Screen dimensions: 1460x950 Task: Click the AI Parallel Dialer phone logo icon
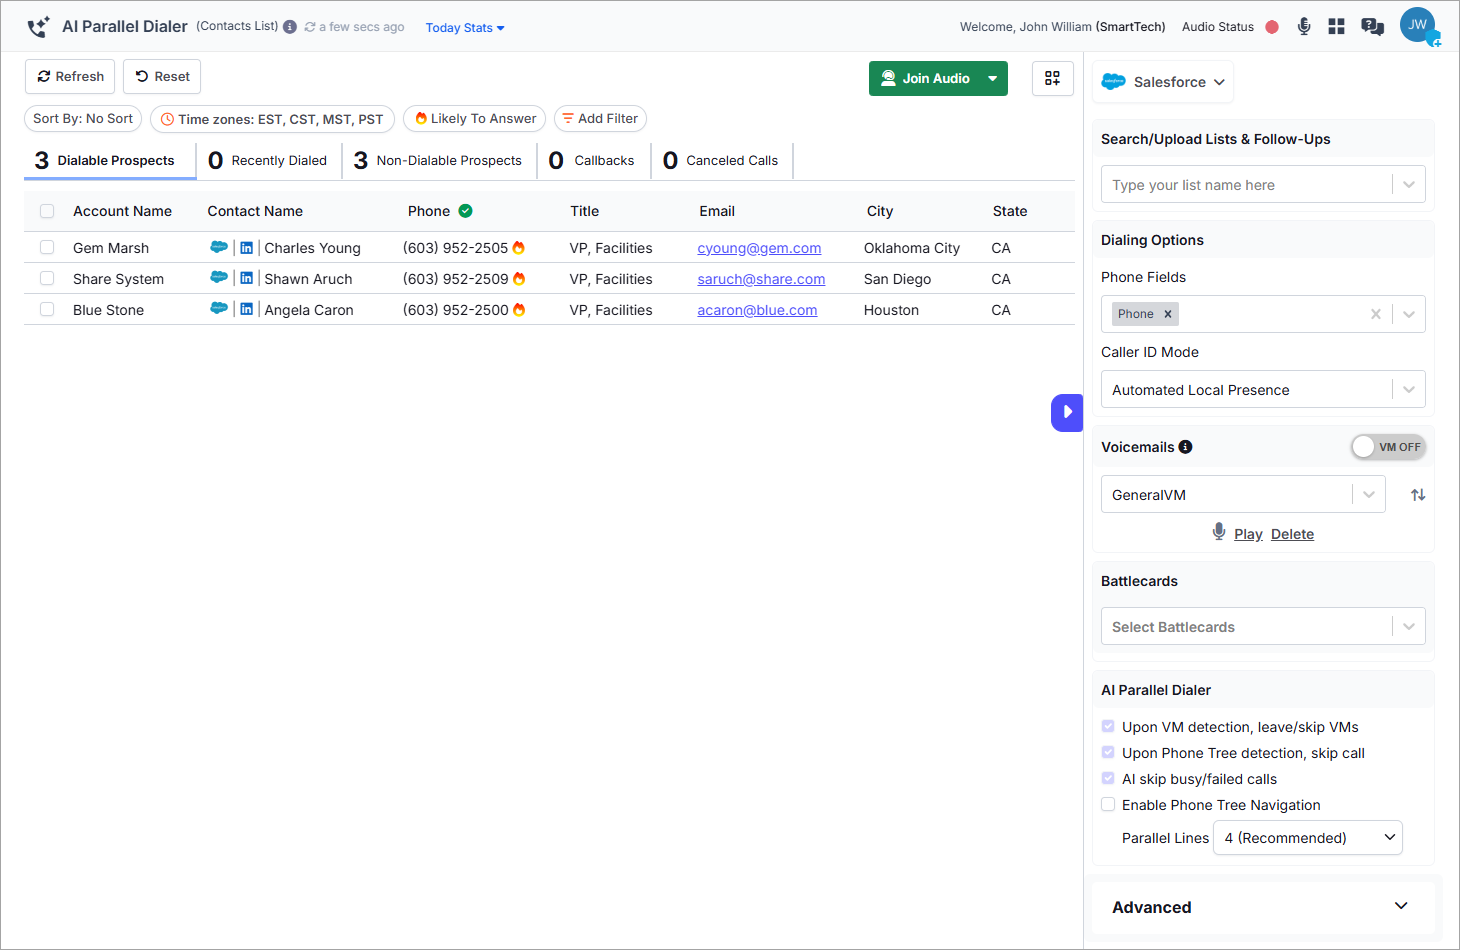[x=38, y=27]
